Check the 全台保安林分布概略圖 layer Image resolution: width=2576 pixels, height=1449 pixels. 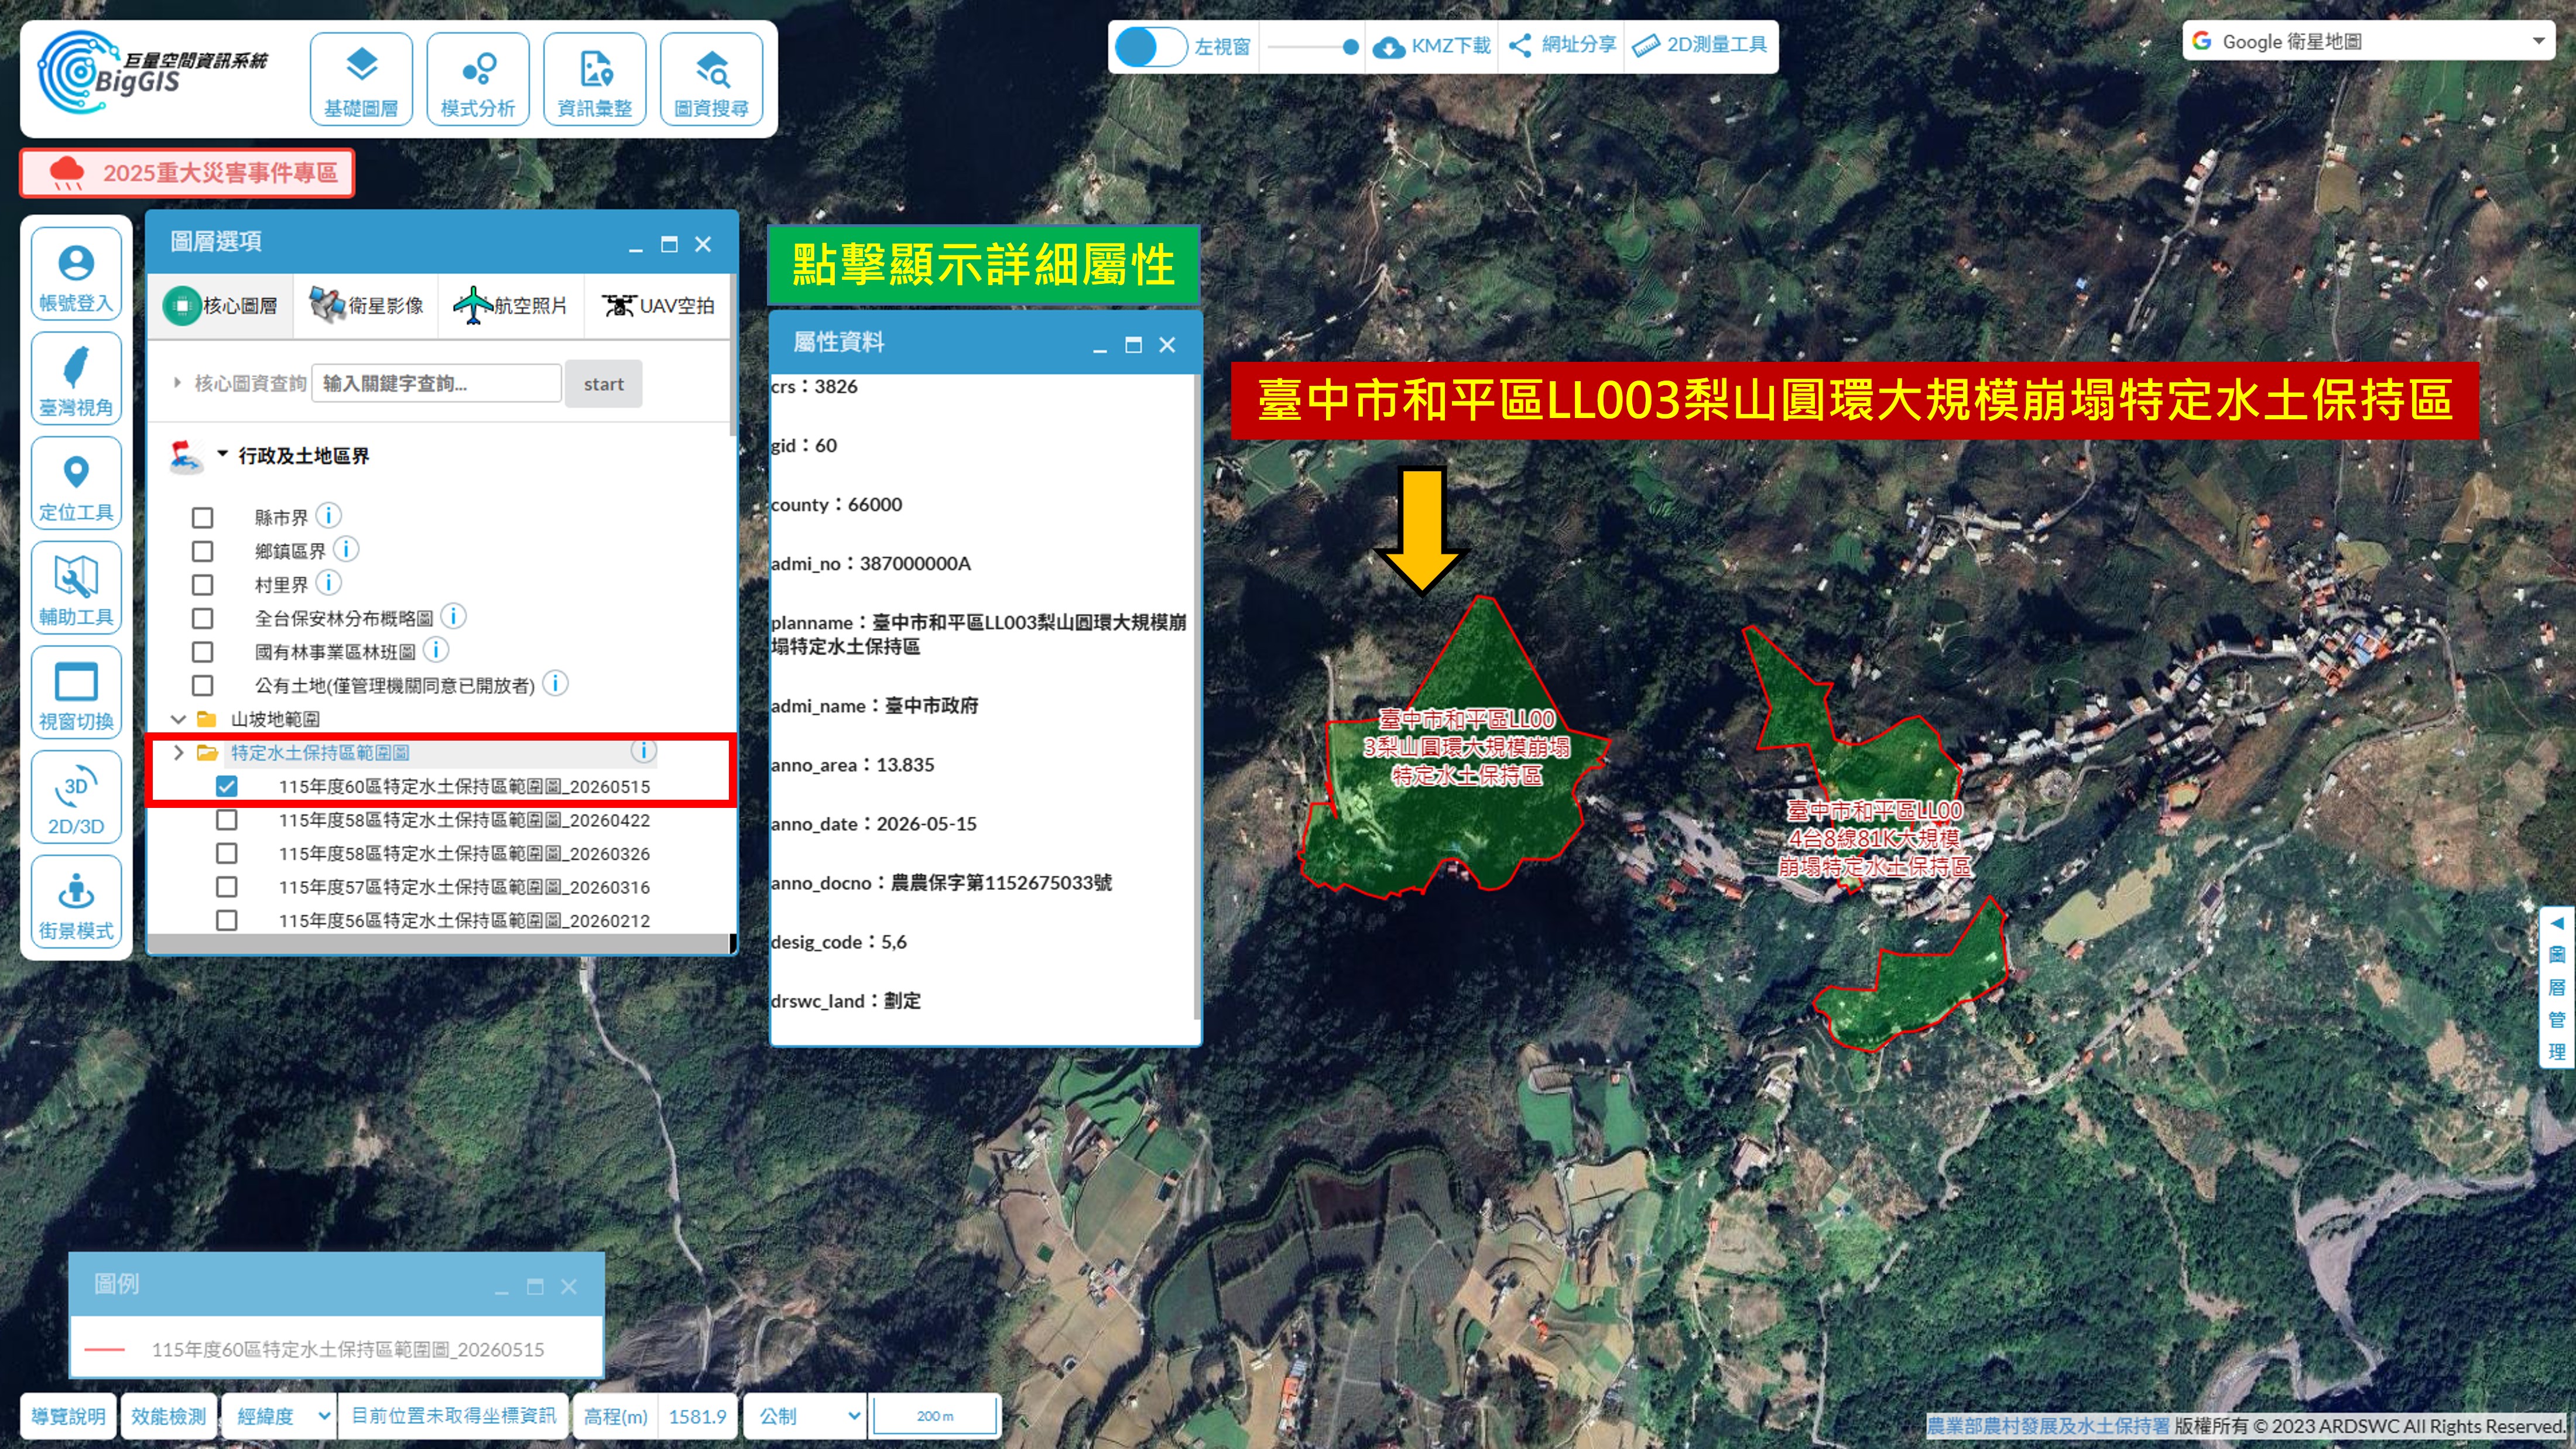point(202,619)
